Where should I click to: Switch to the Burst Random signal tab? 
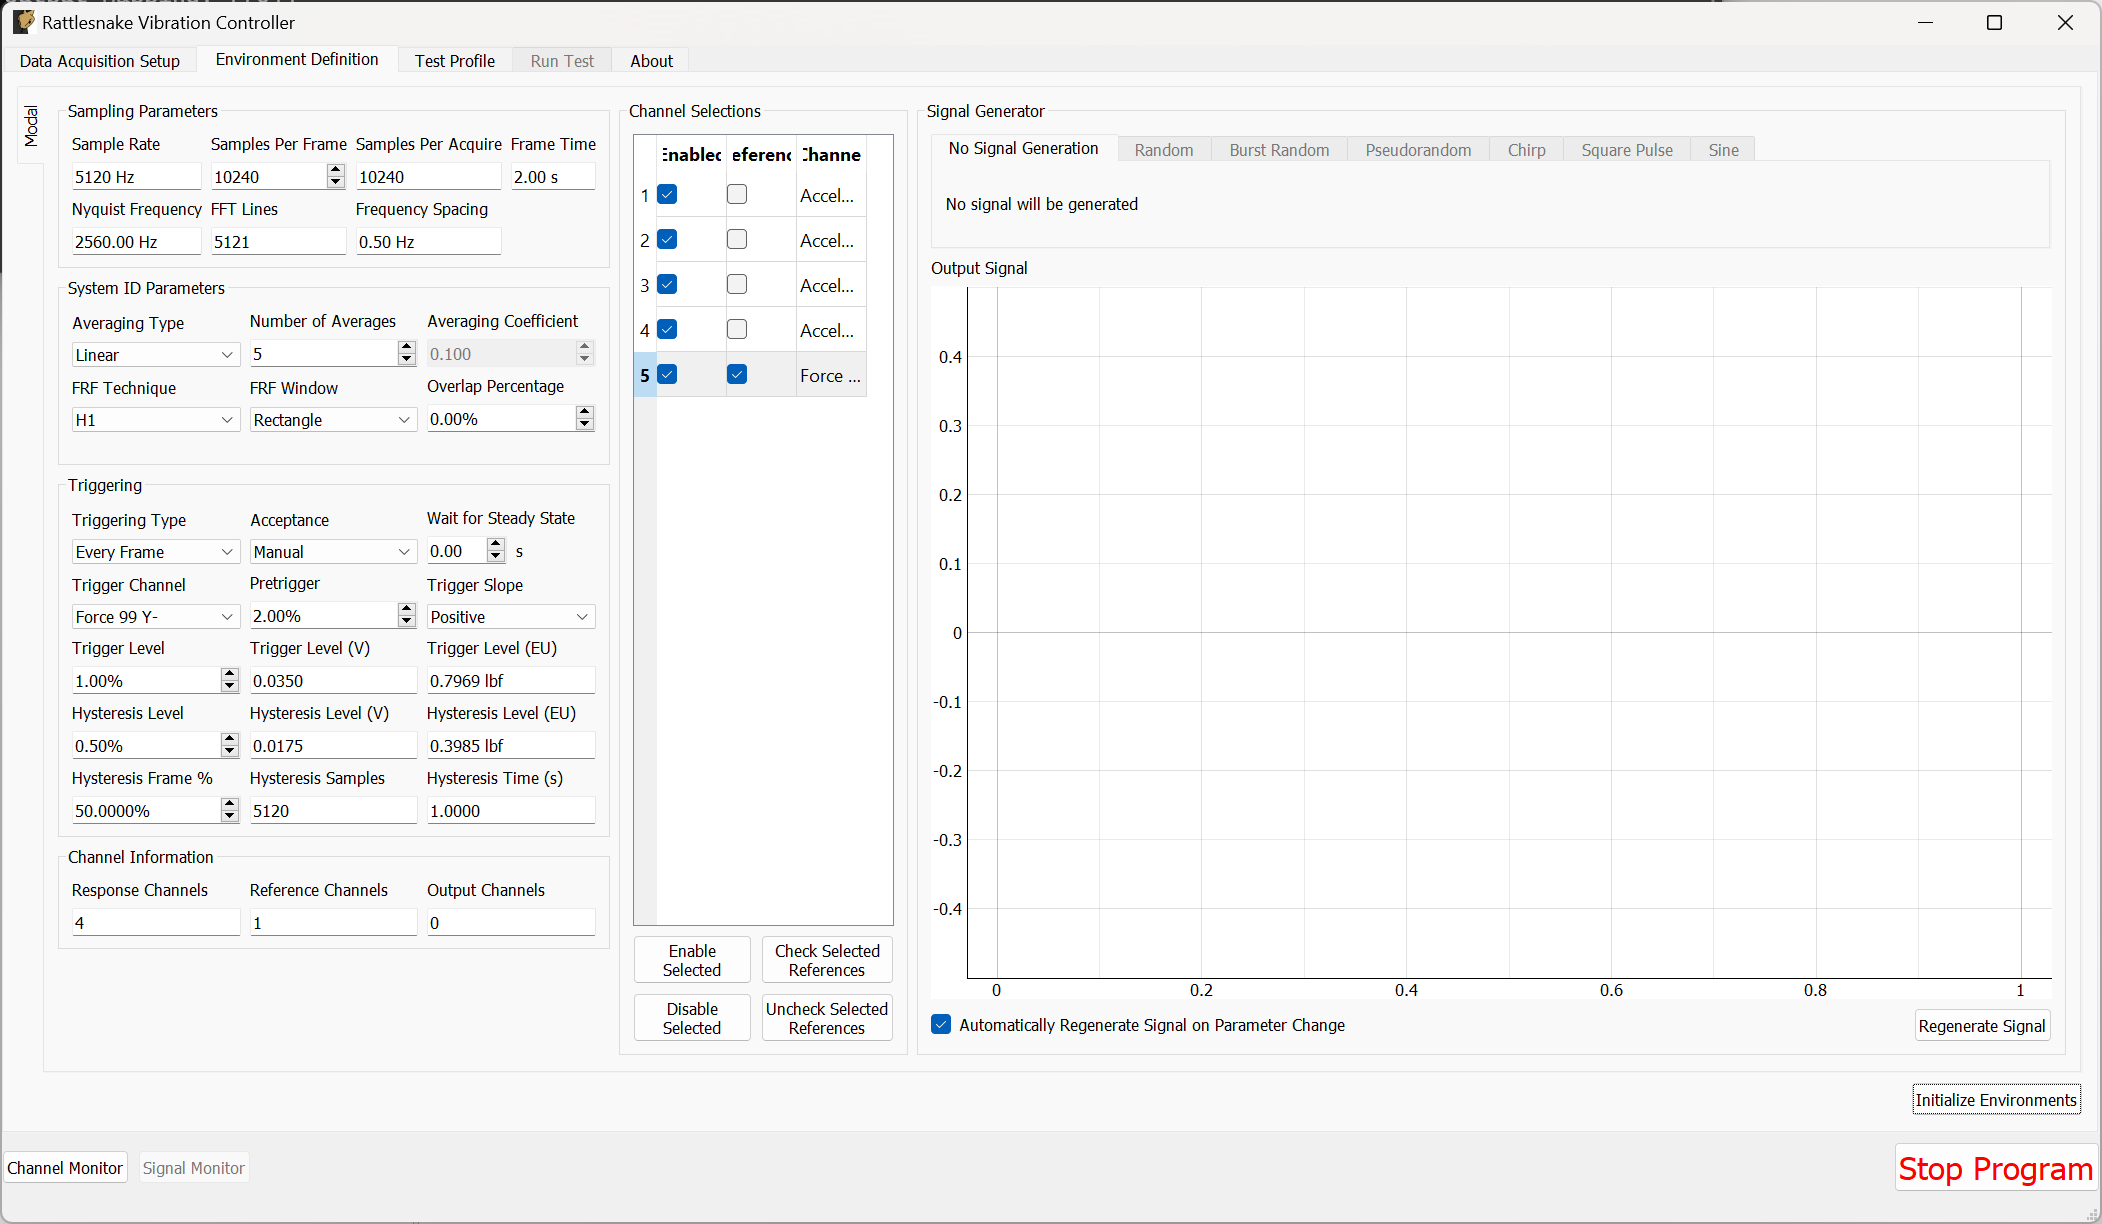1279,149
